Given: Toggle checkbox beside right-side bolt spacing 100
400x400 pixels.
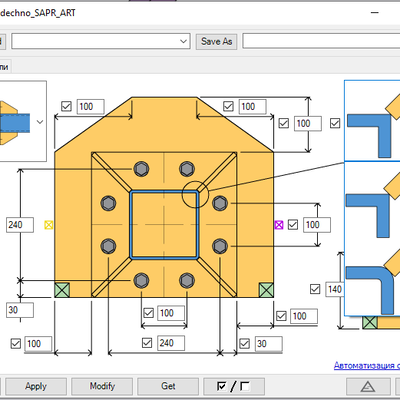Looking at the screenshot, I should pyautogui.click(x=293, y=225).
